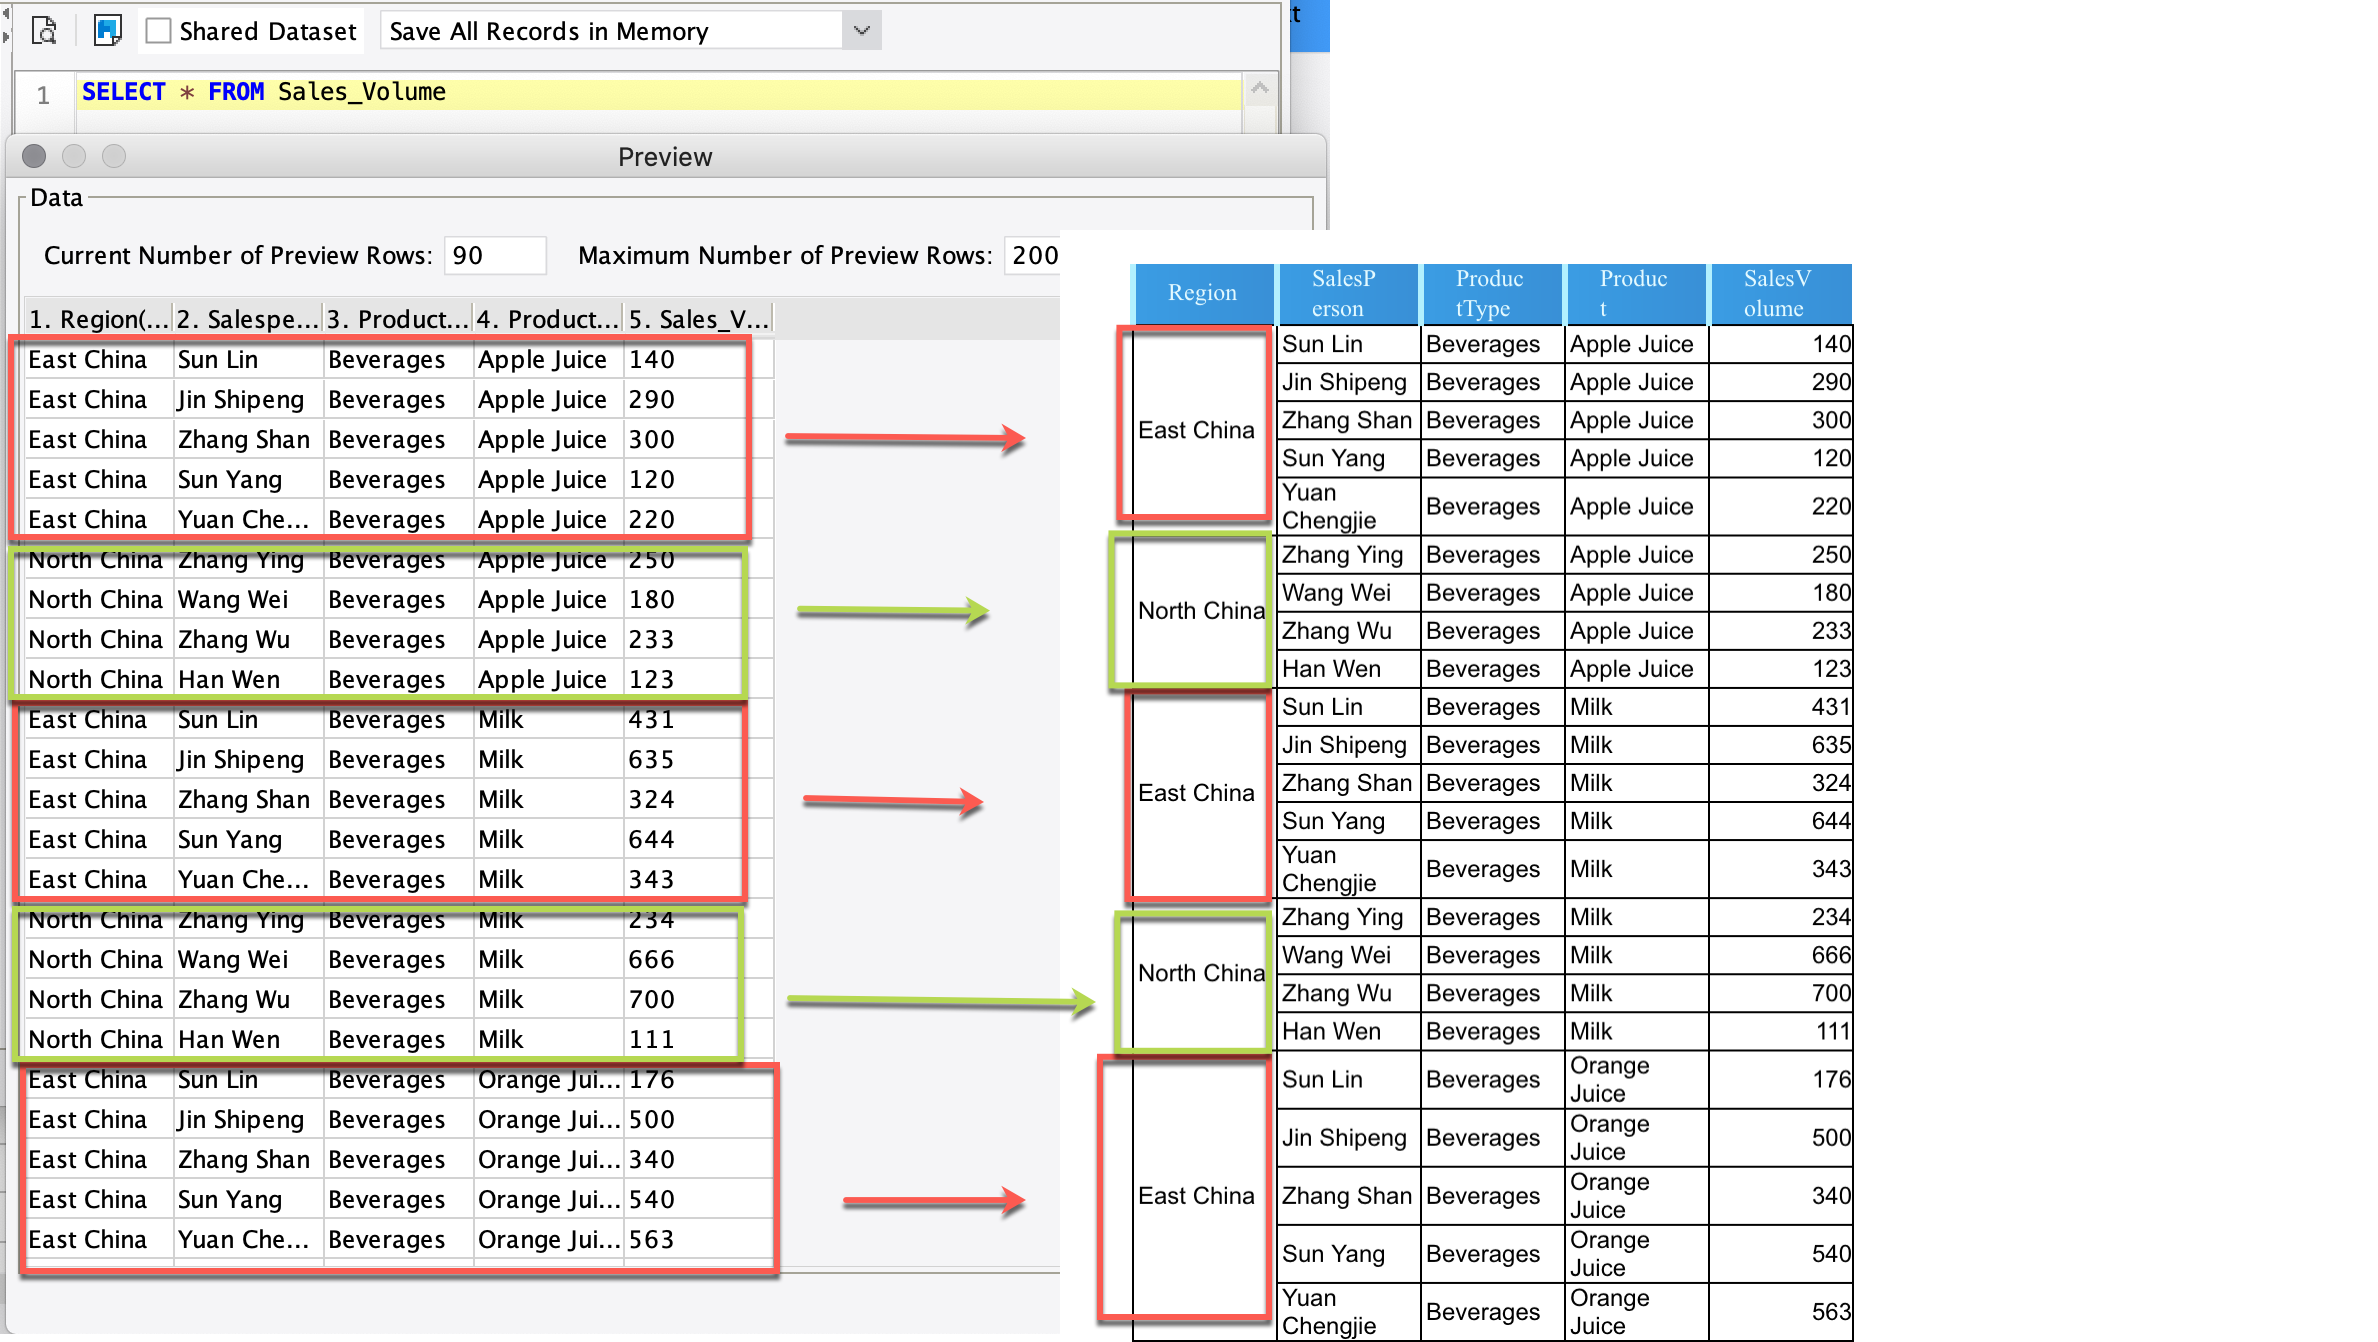Image resolution: width=2378 pixels, height=1342 pixels.
Task: Click the first merged East China cell in report
Action: (1196, 430)
